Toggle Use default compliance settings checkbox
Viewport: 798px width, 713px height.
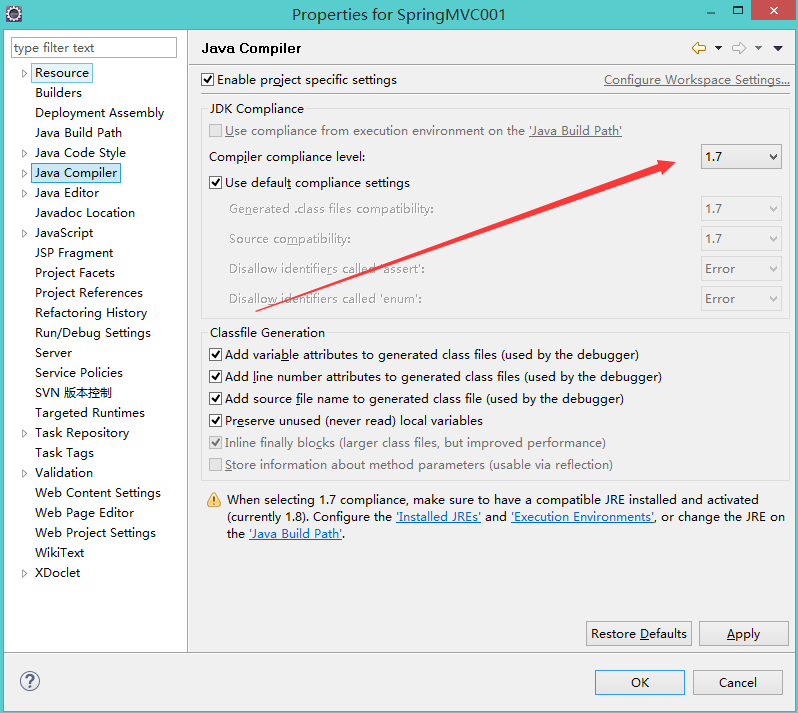(215, 183)
